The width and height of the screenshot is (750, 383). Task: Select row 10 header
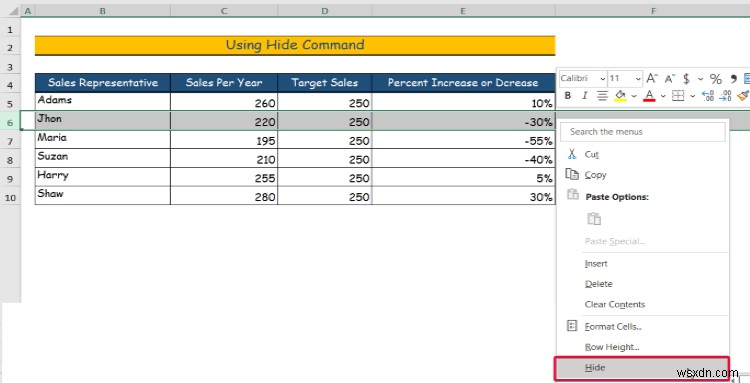(10, 197)
